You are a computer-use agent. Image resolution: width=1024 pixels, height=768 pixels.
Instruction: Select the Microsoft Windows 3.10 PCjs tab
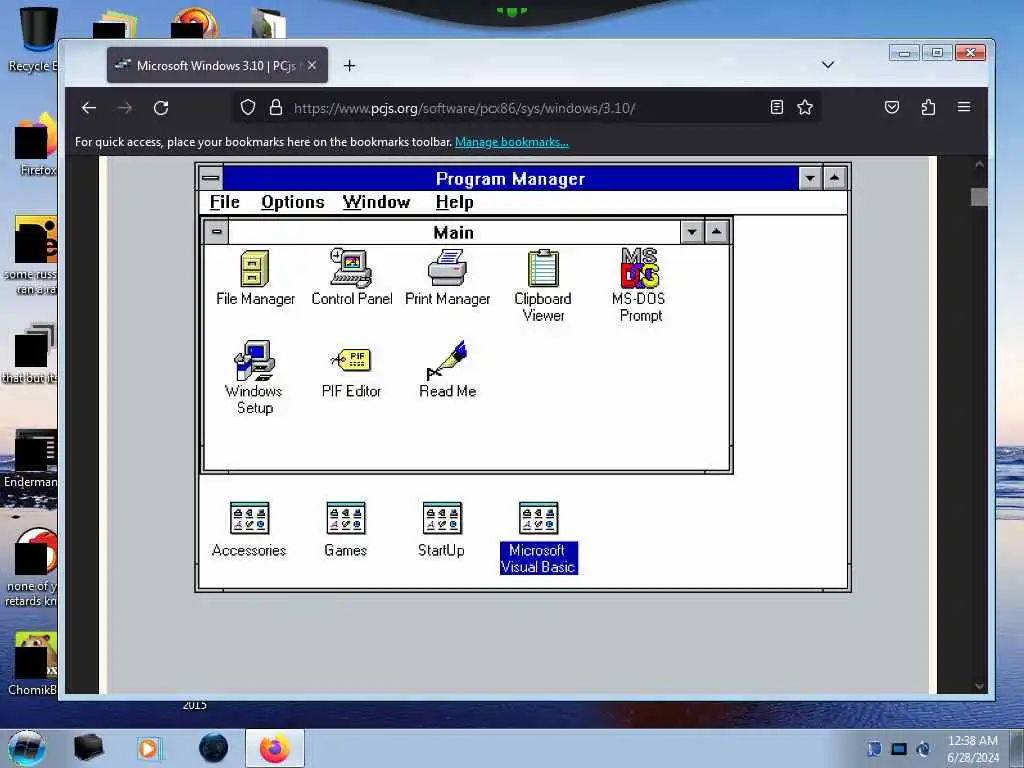tap(217, 65)
